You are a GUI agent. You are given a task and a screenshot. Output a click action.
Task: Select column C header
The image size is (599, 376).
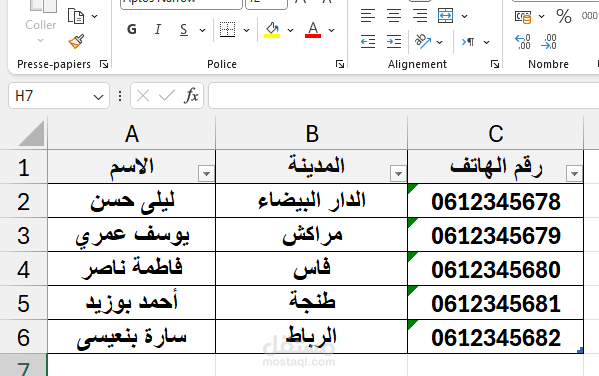coord(495,133)
